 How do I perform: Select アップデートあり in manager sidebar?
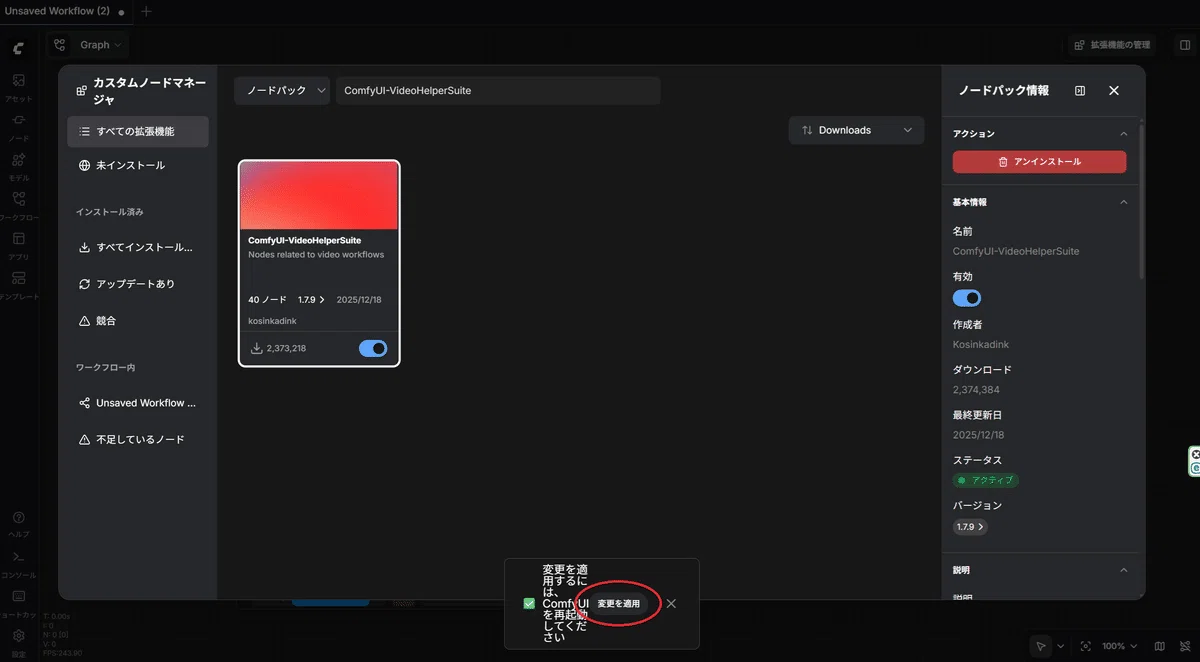138,284
